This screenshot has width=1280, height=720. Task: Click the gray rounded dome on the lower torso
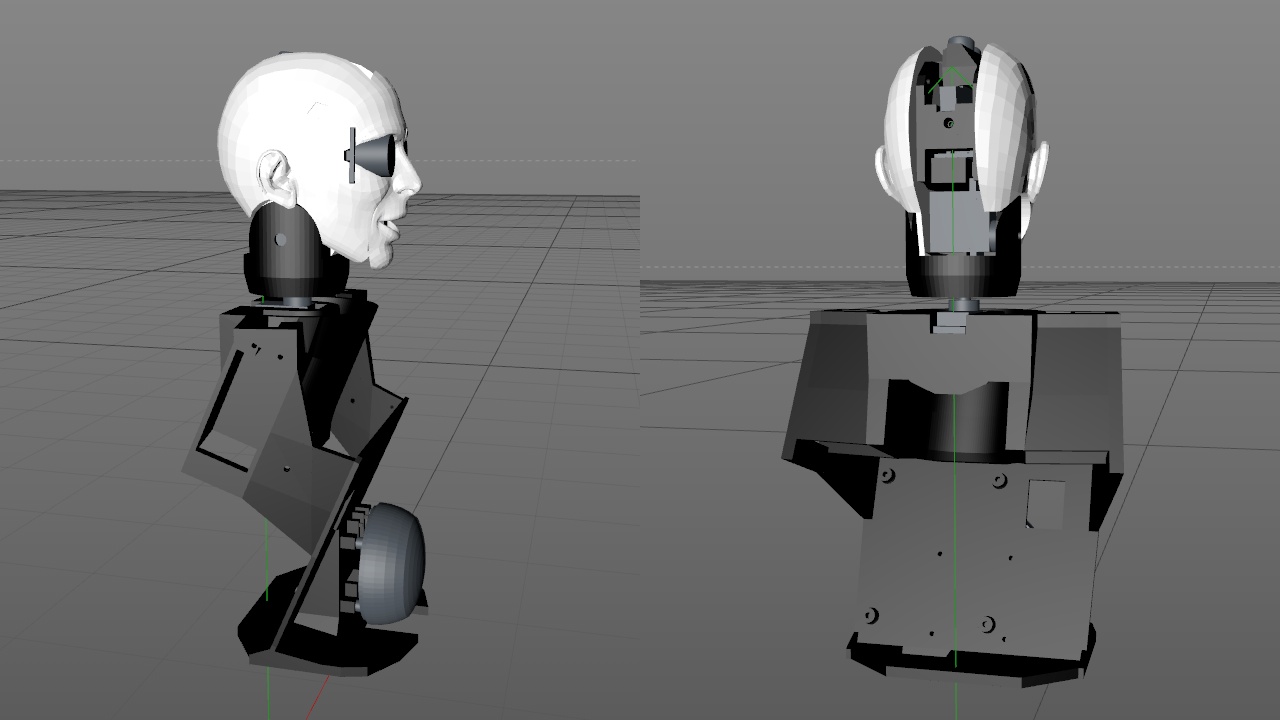click(393, 563)
